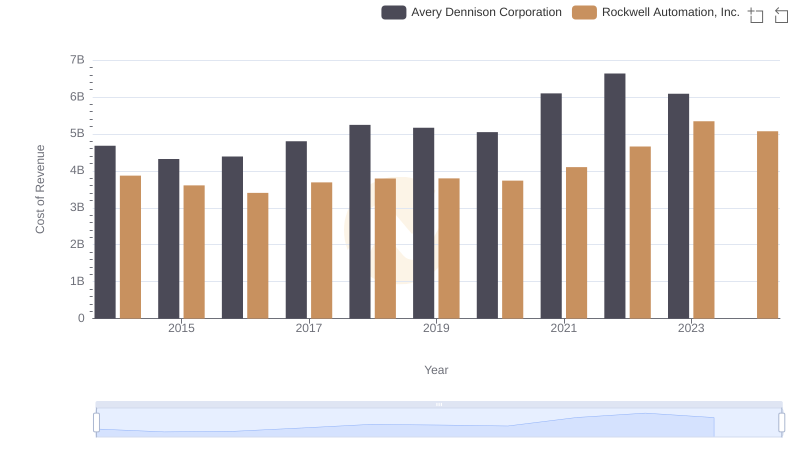Click the Rockwell Automation bar for 2023
The image size is (800, 461).
pyautogui.click(x=704, y=220)
